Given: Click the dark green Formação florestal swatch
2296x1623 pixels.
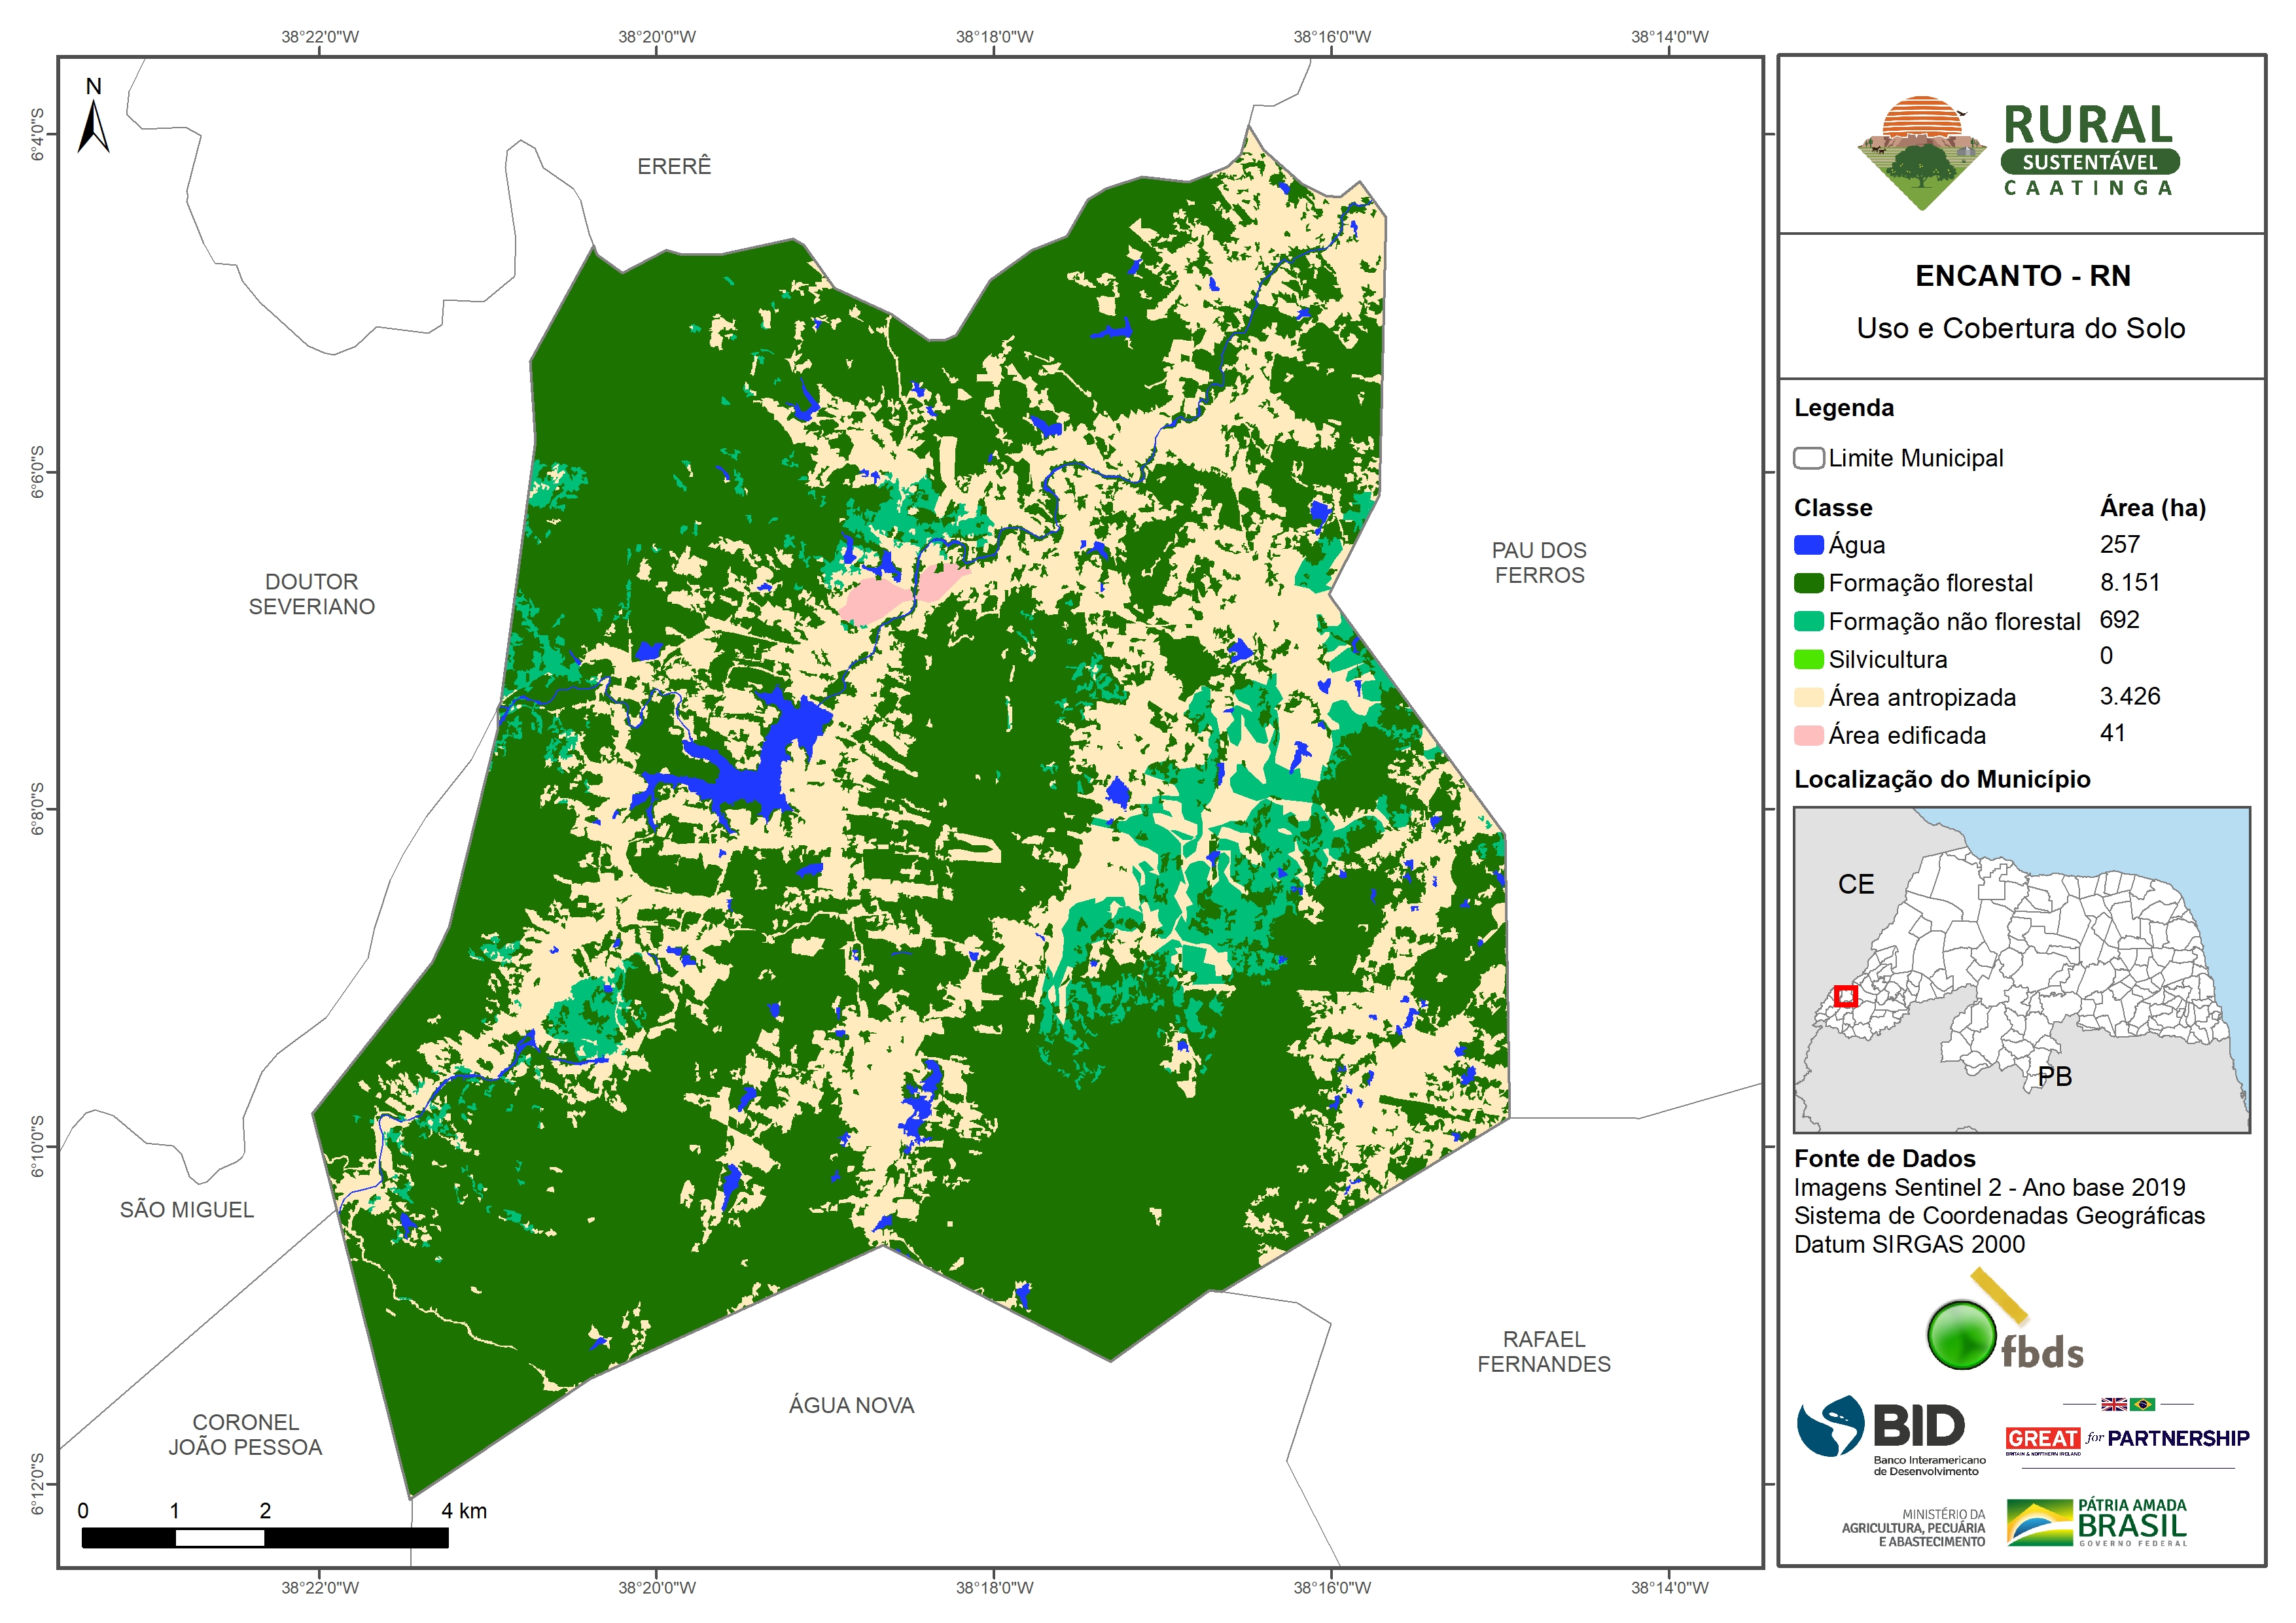Looking at the screenshot, I should (x=1808, y=583).
